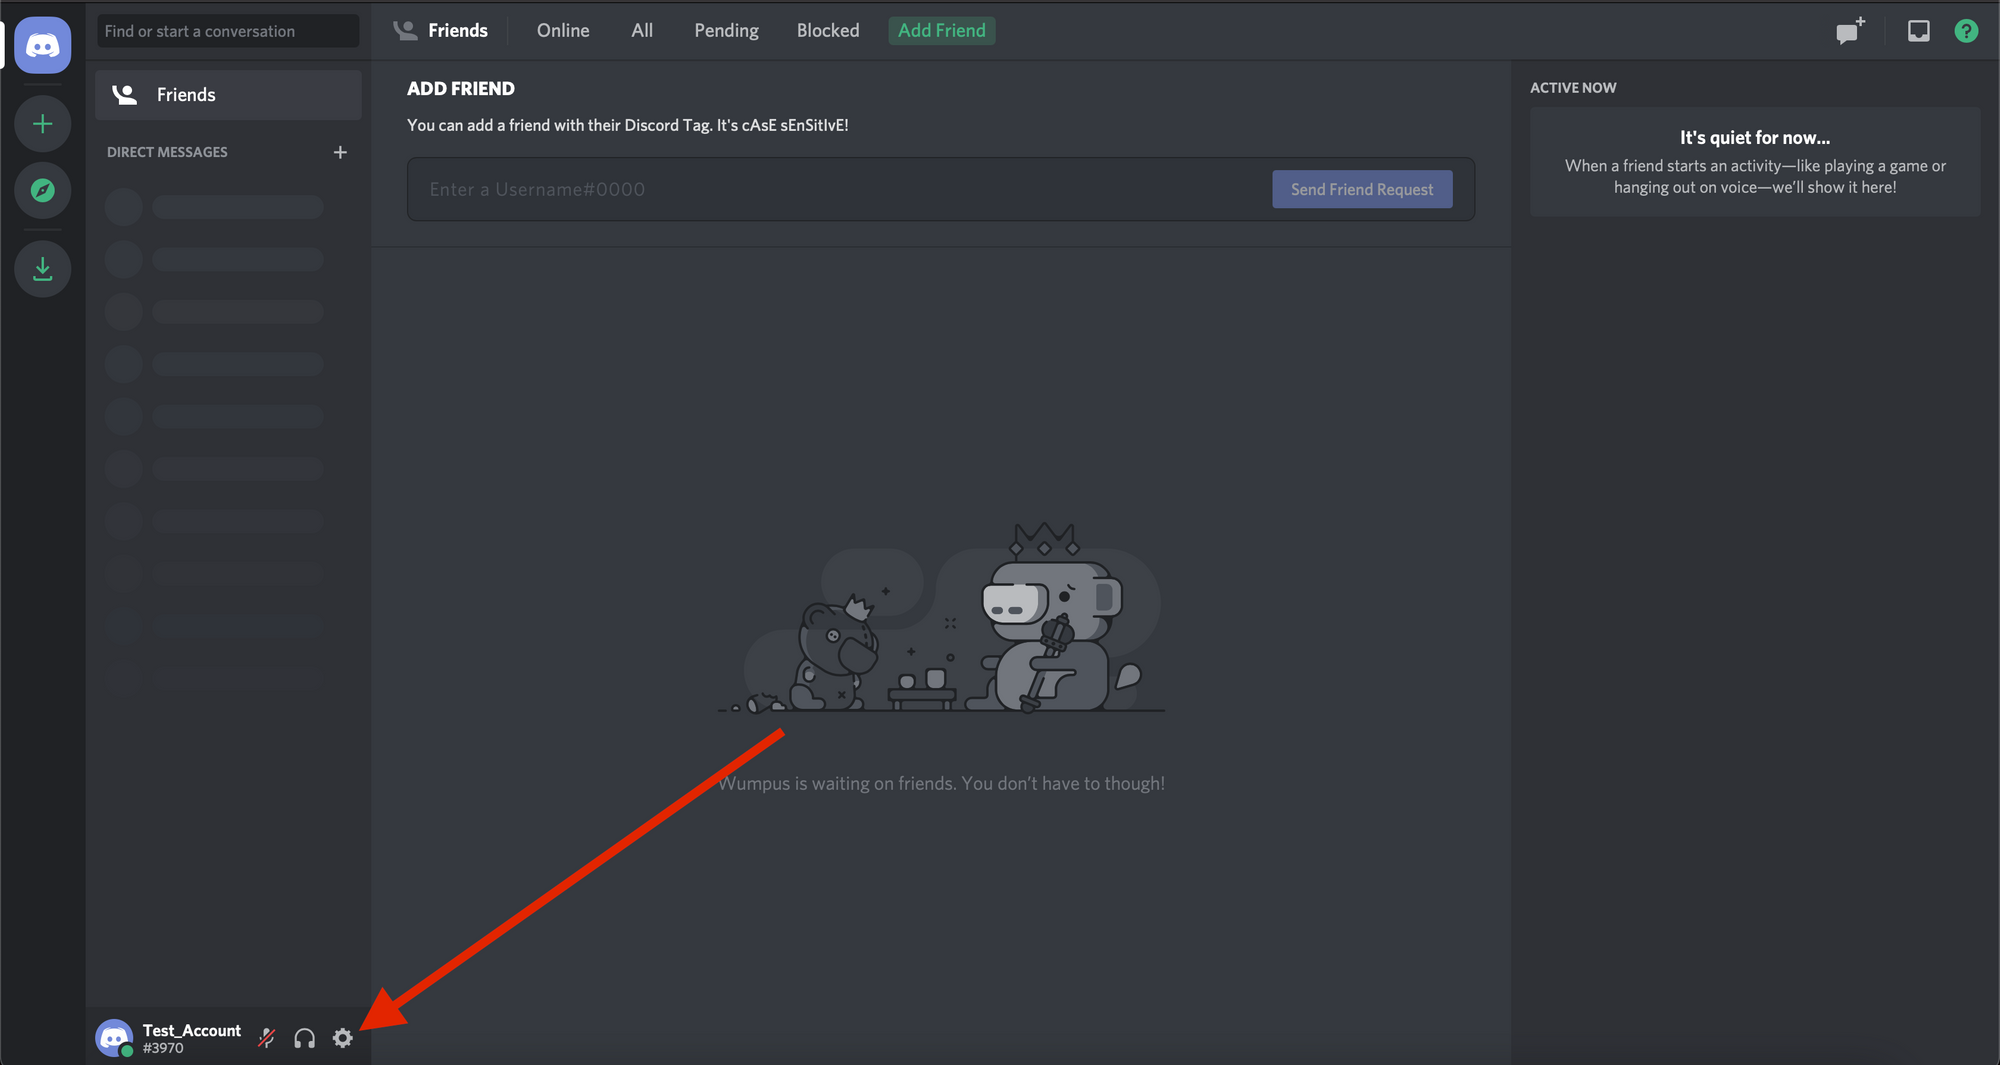Click the DIRECT MESSAGES header text
Screen dimensions: 2000x1065
pyautogui.click(x=167, y=152)
